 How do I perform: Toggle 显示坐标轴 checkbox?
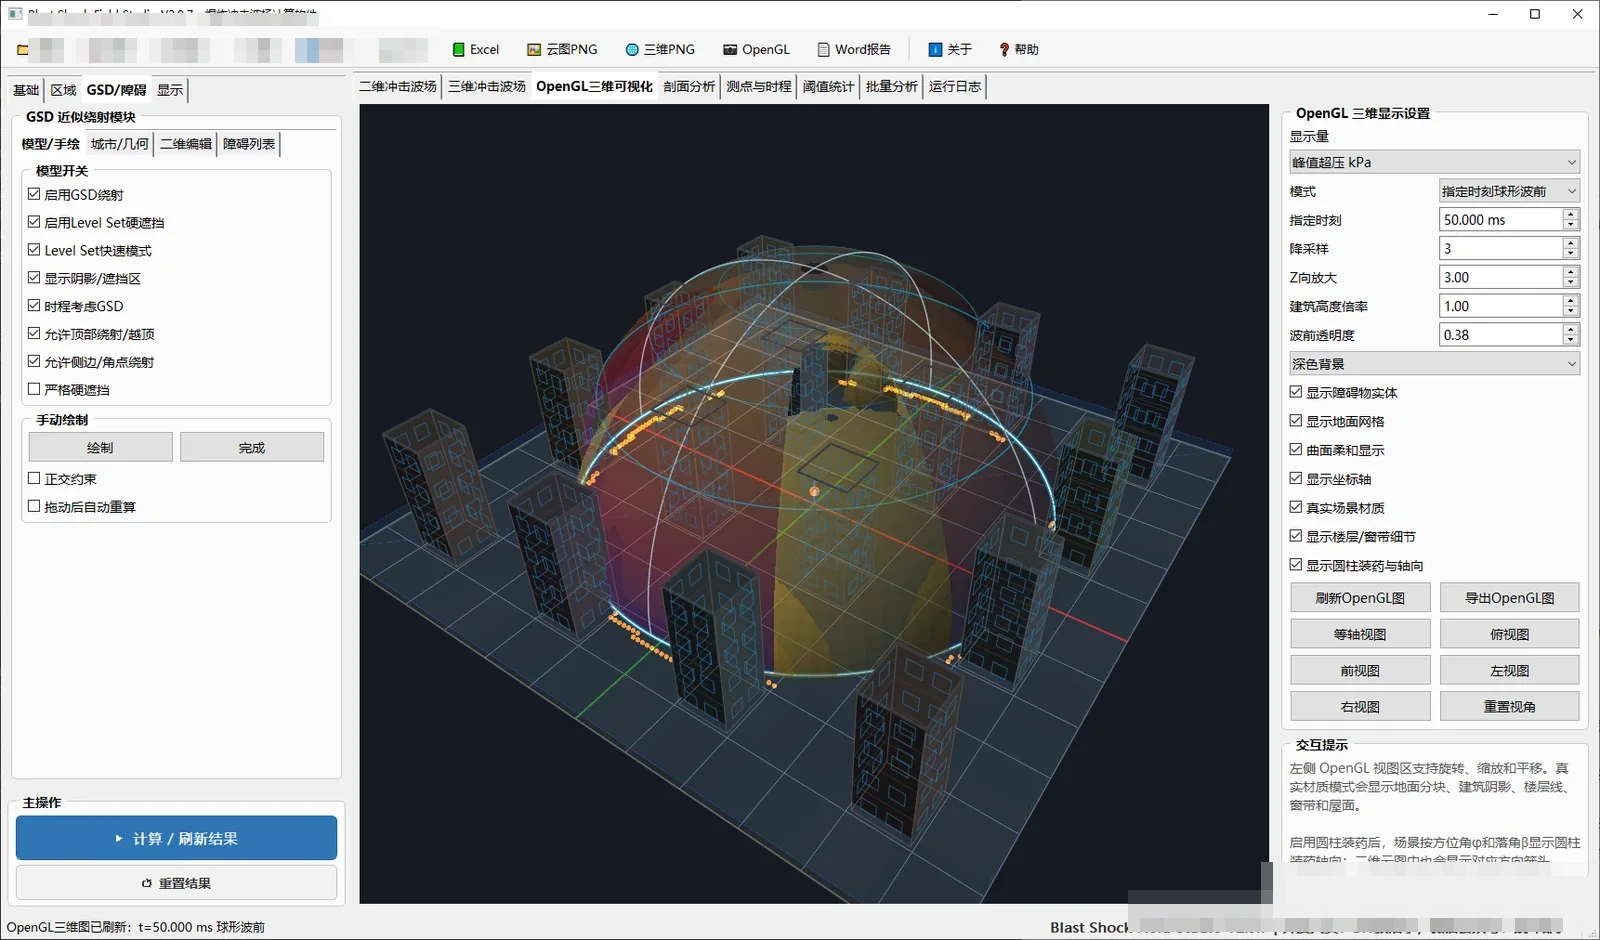click(1296, 479)
